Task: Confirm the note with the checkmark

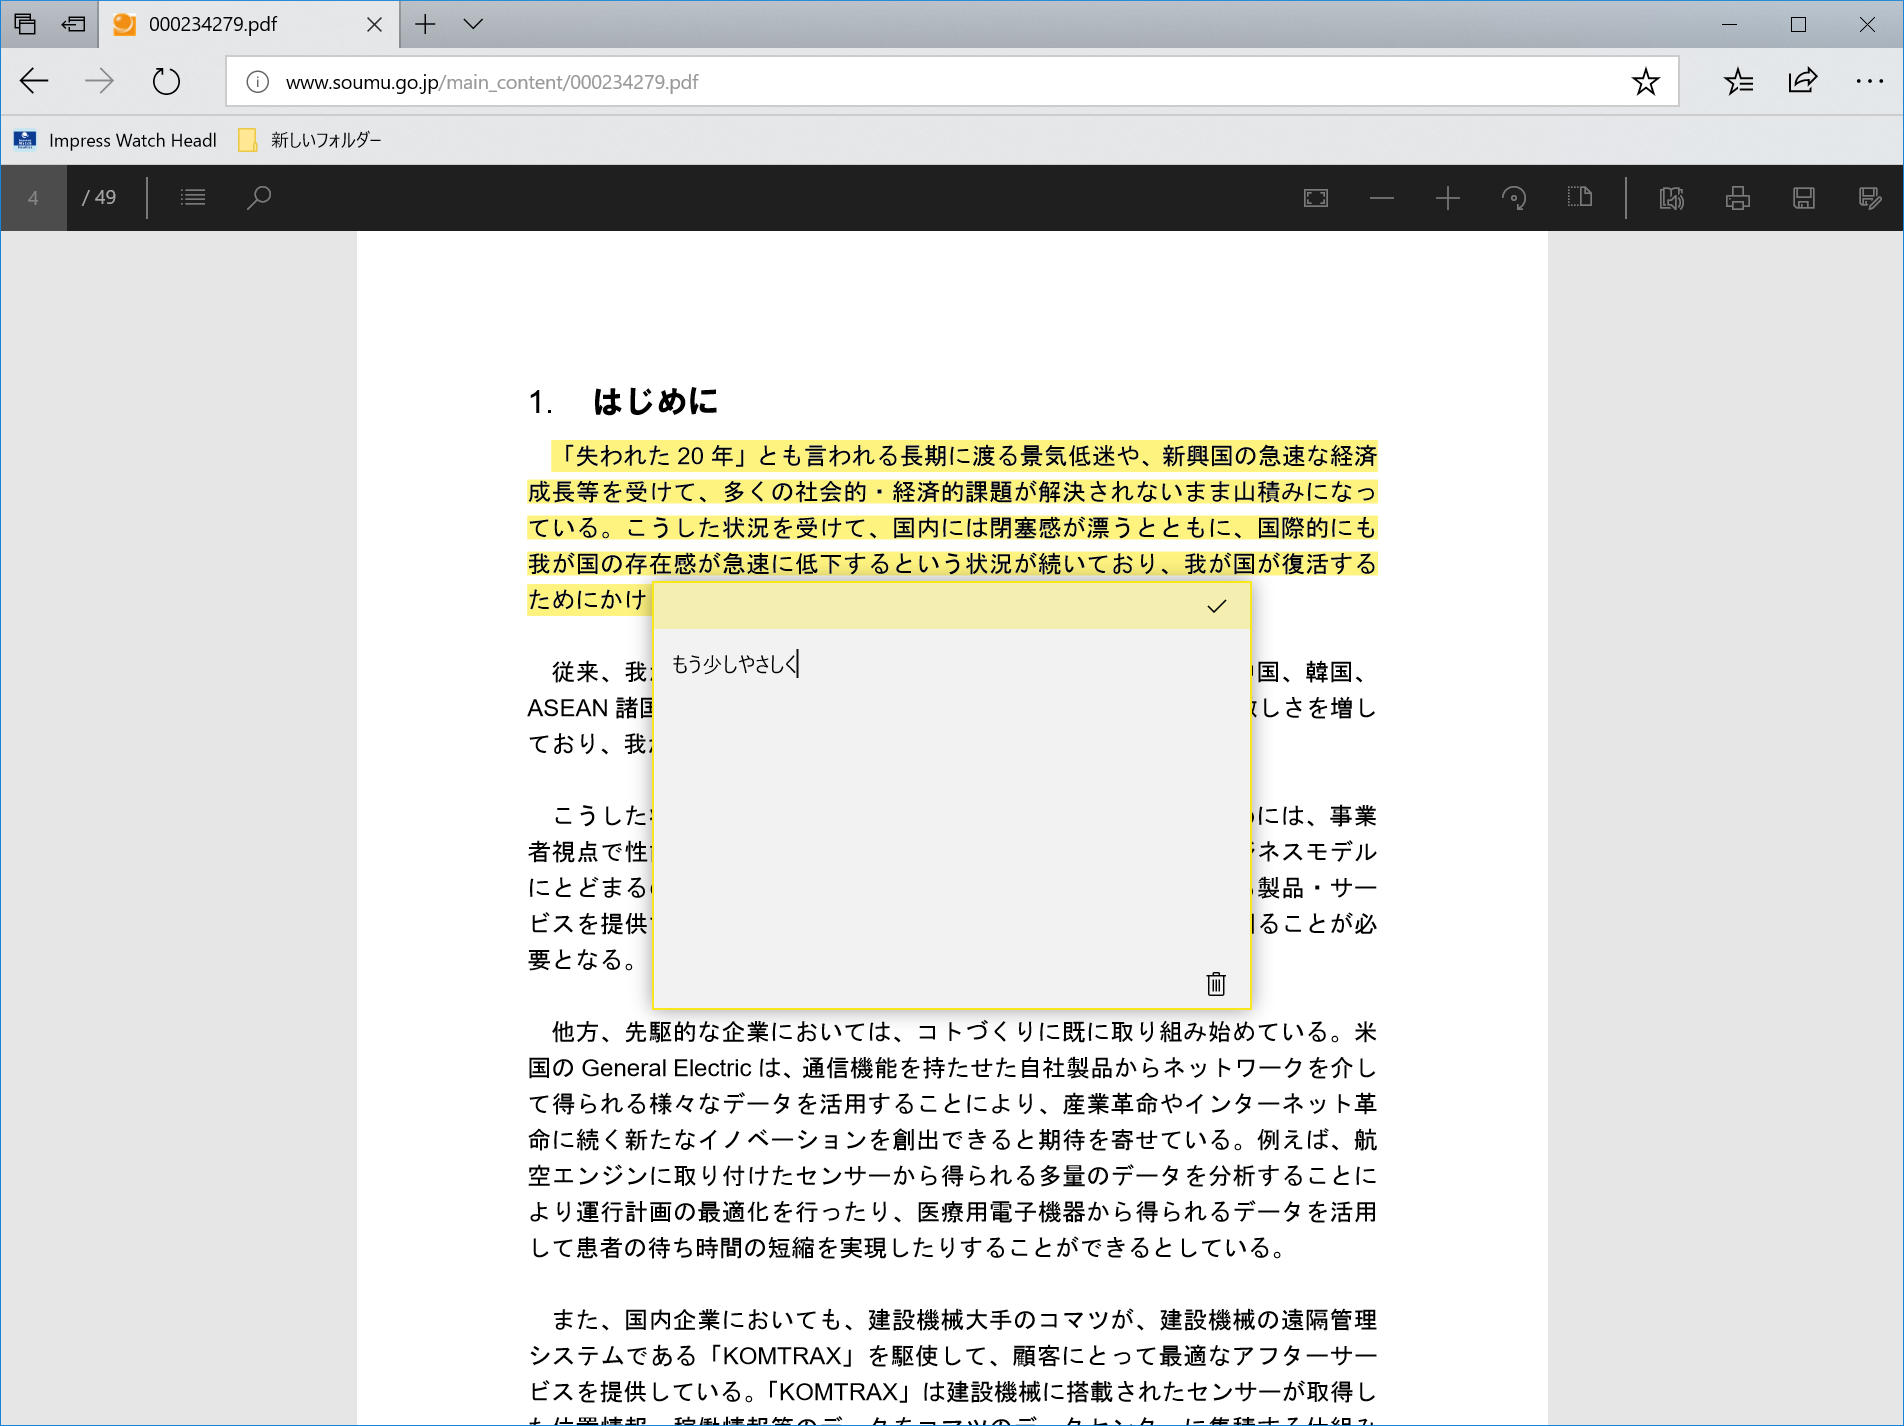Action: pyautogui.click(x=1216, y=606)
